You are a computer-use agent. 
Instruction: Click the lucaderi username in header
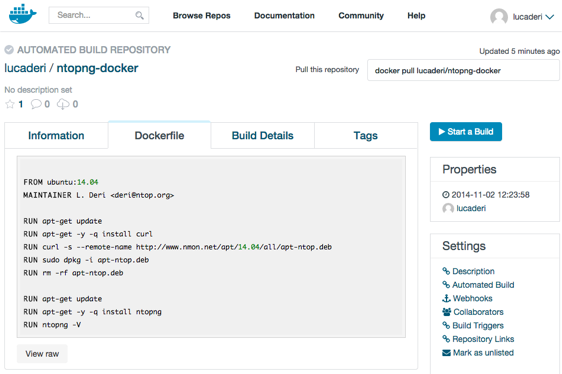(527, 17)
